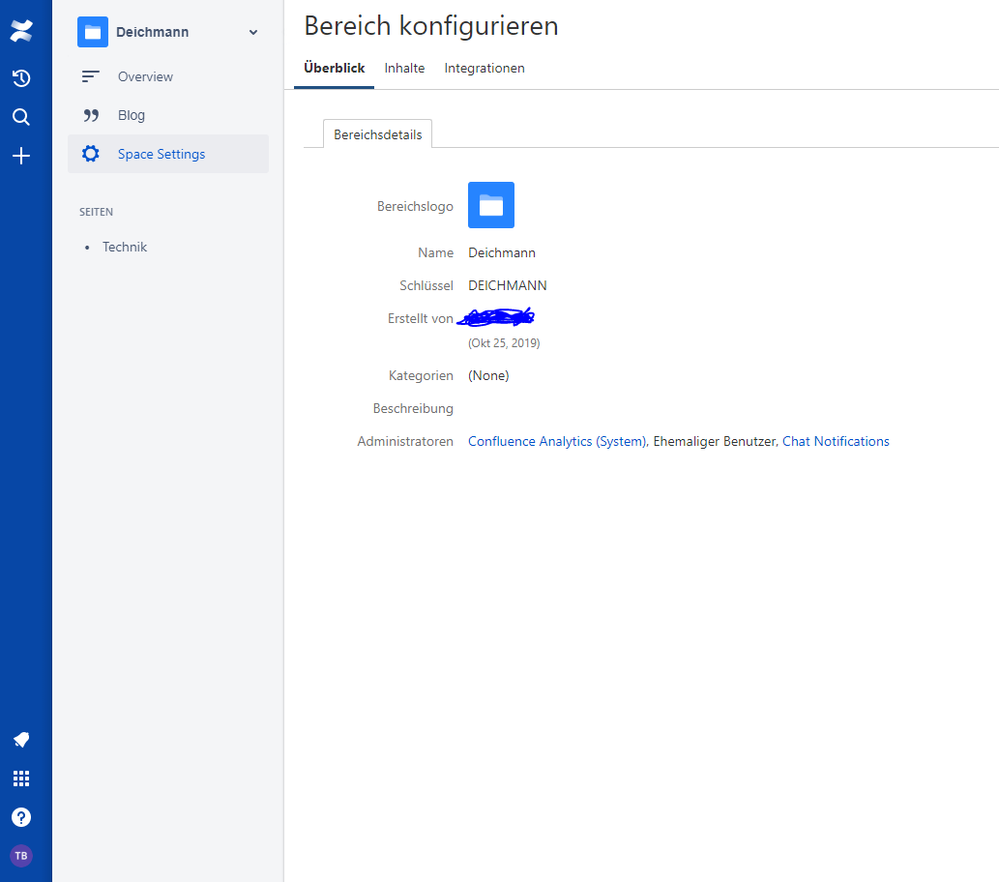Open the Overview sidebar item
Image resolution: width=999 pixels, height=882 pixels.
point(168,76)
